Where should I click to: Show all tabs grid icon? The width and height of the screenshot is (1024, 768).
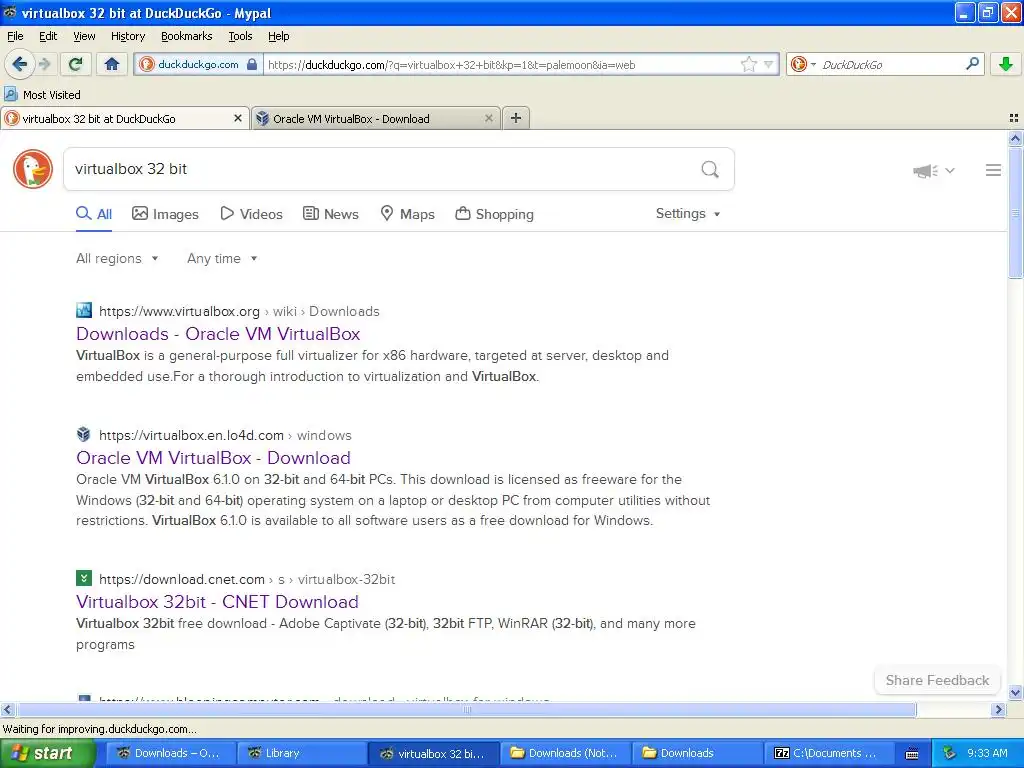pos(1014,118)
